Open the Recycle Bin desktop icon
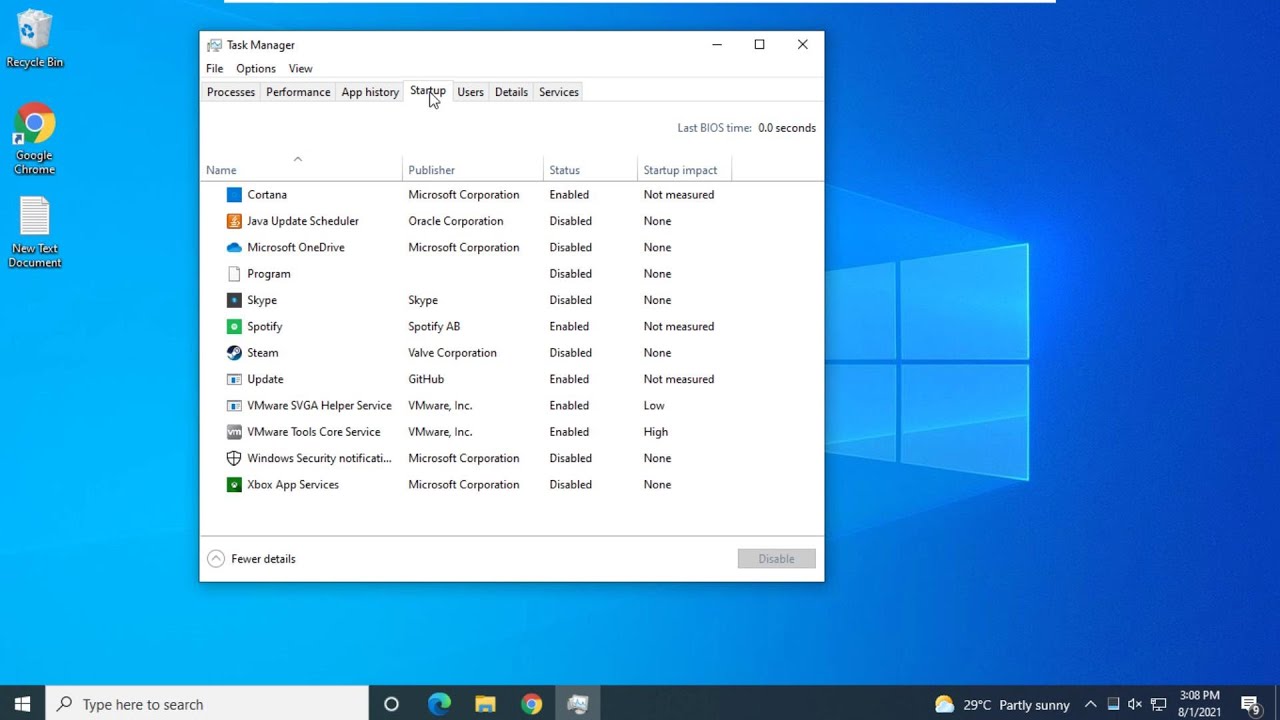This screenshot has width=1280, height=720. (x=34, y=39)
